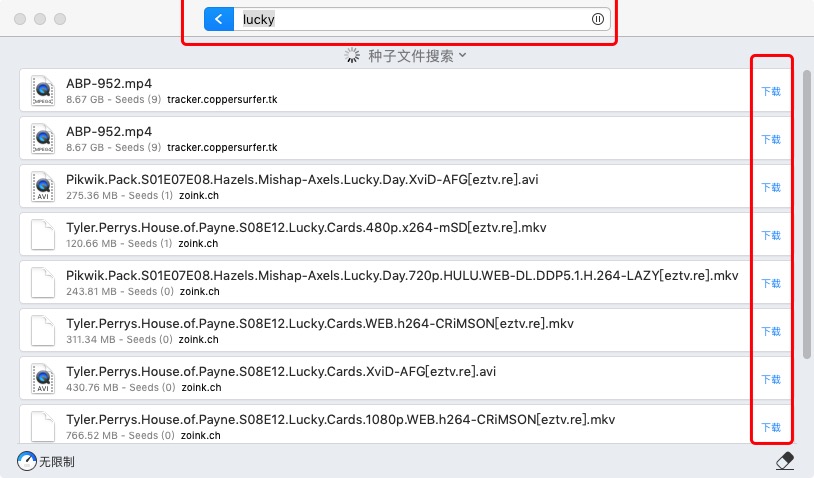Select the first ABP-952.mp4 title text
Screen dimensions: 814x478
pos(109,84)
